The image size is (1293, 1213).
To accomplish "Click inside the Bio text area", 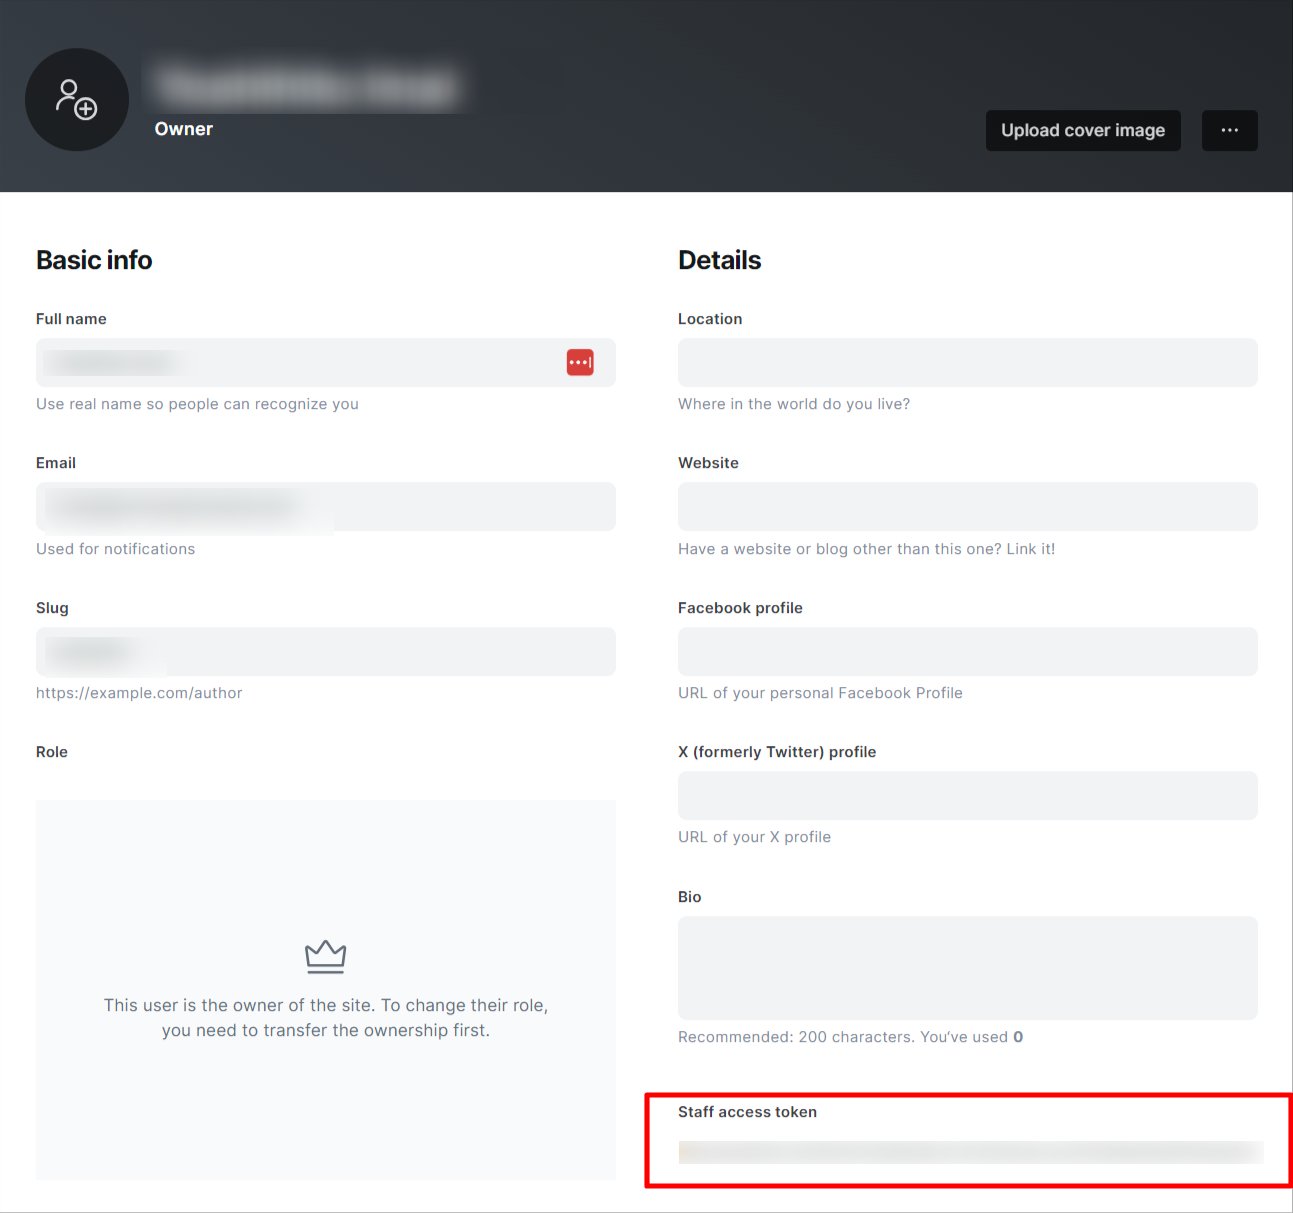I will (x=968, y=968).
